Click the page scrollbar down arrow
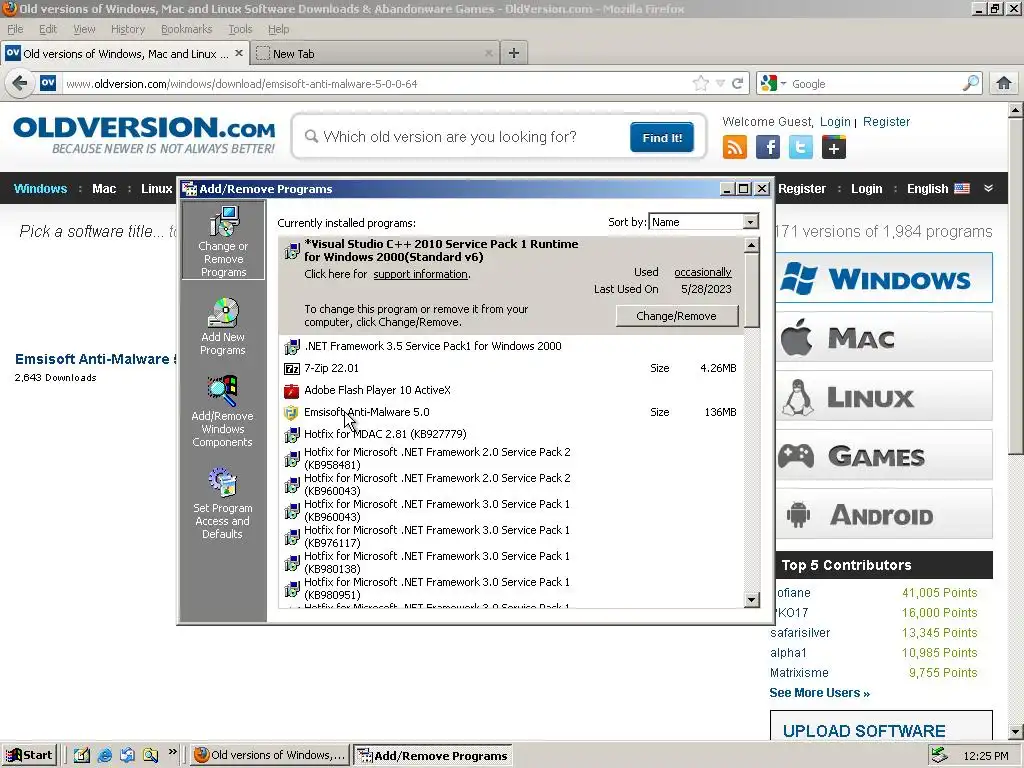The image size is (1024, 768). pos(1016,731)
